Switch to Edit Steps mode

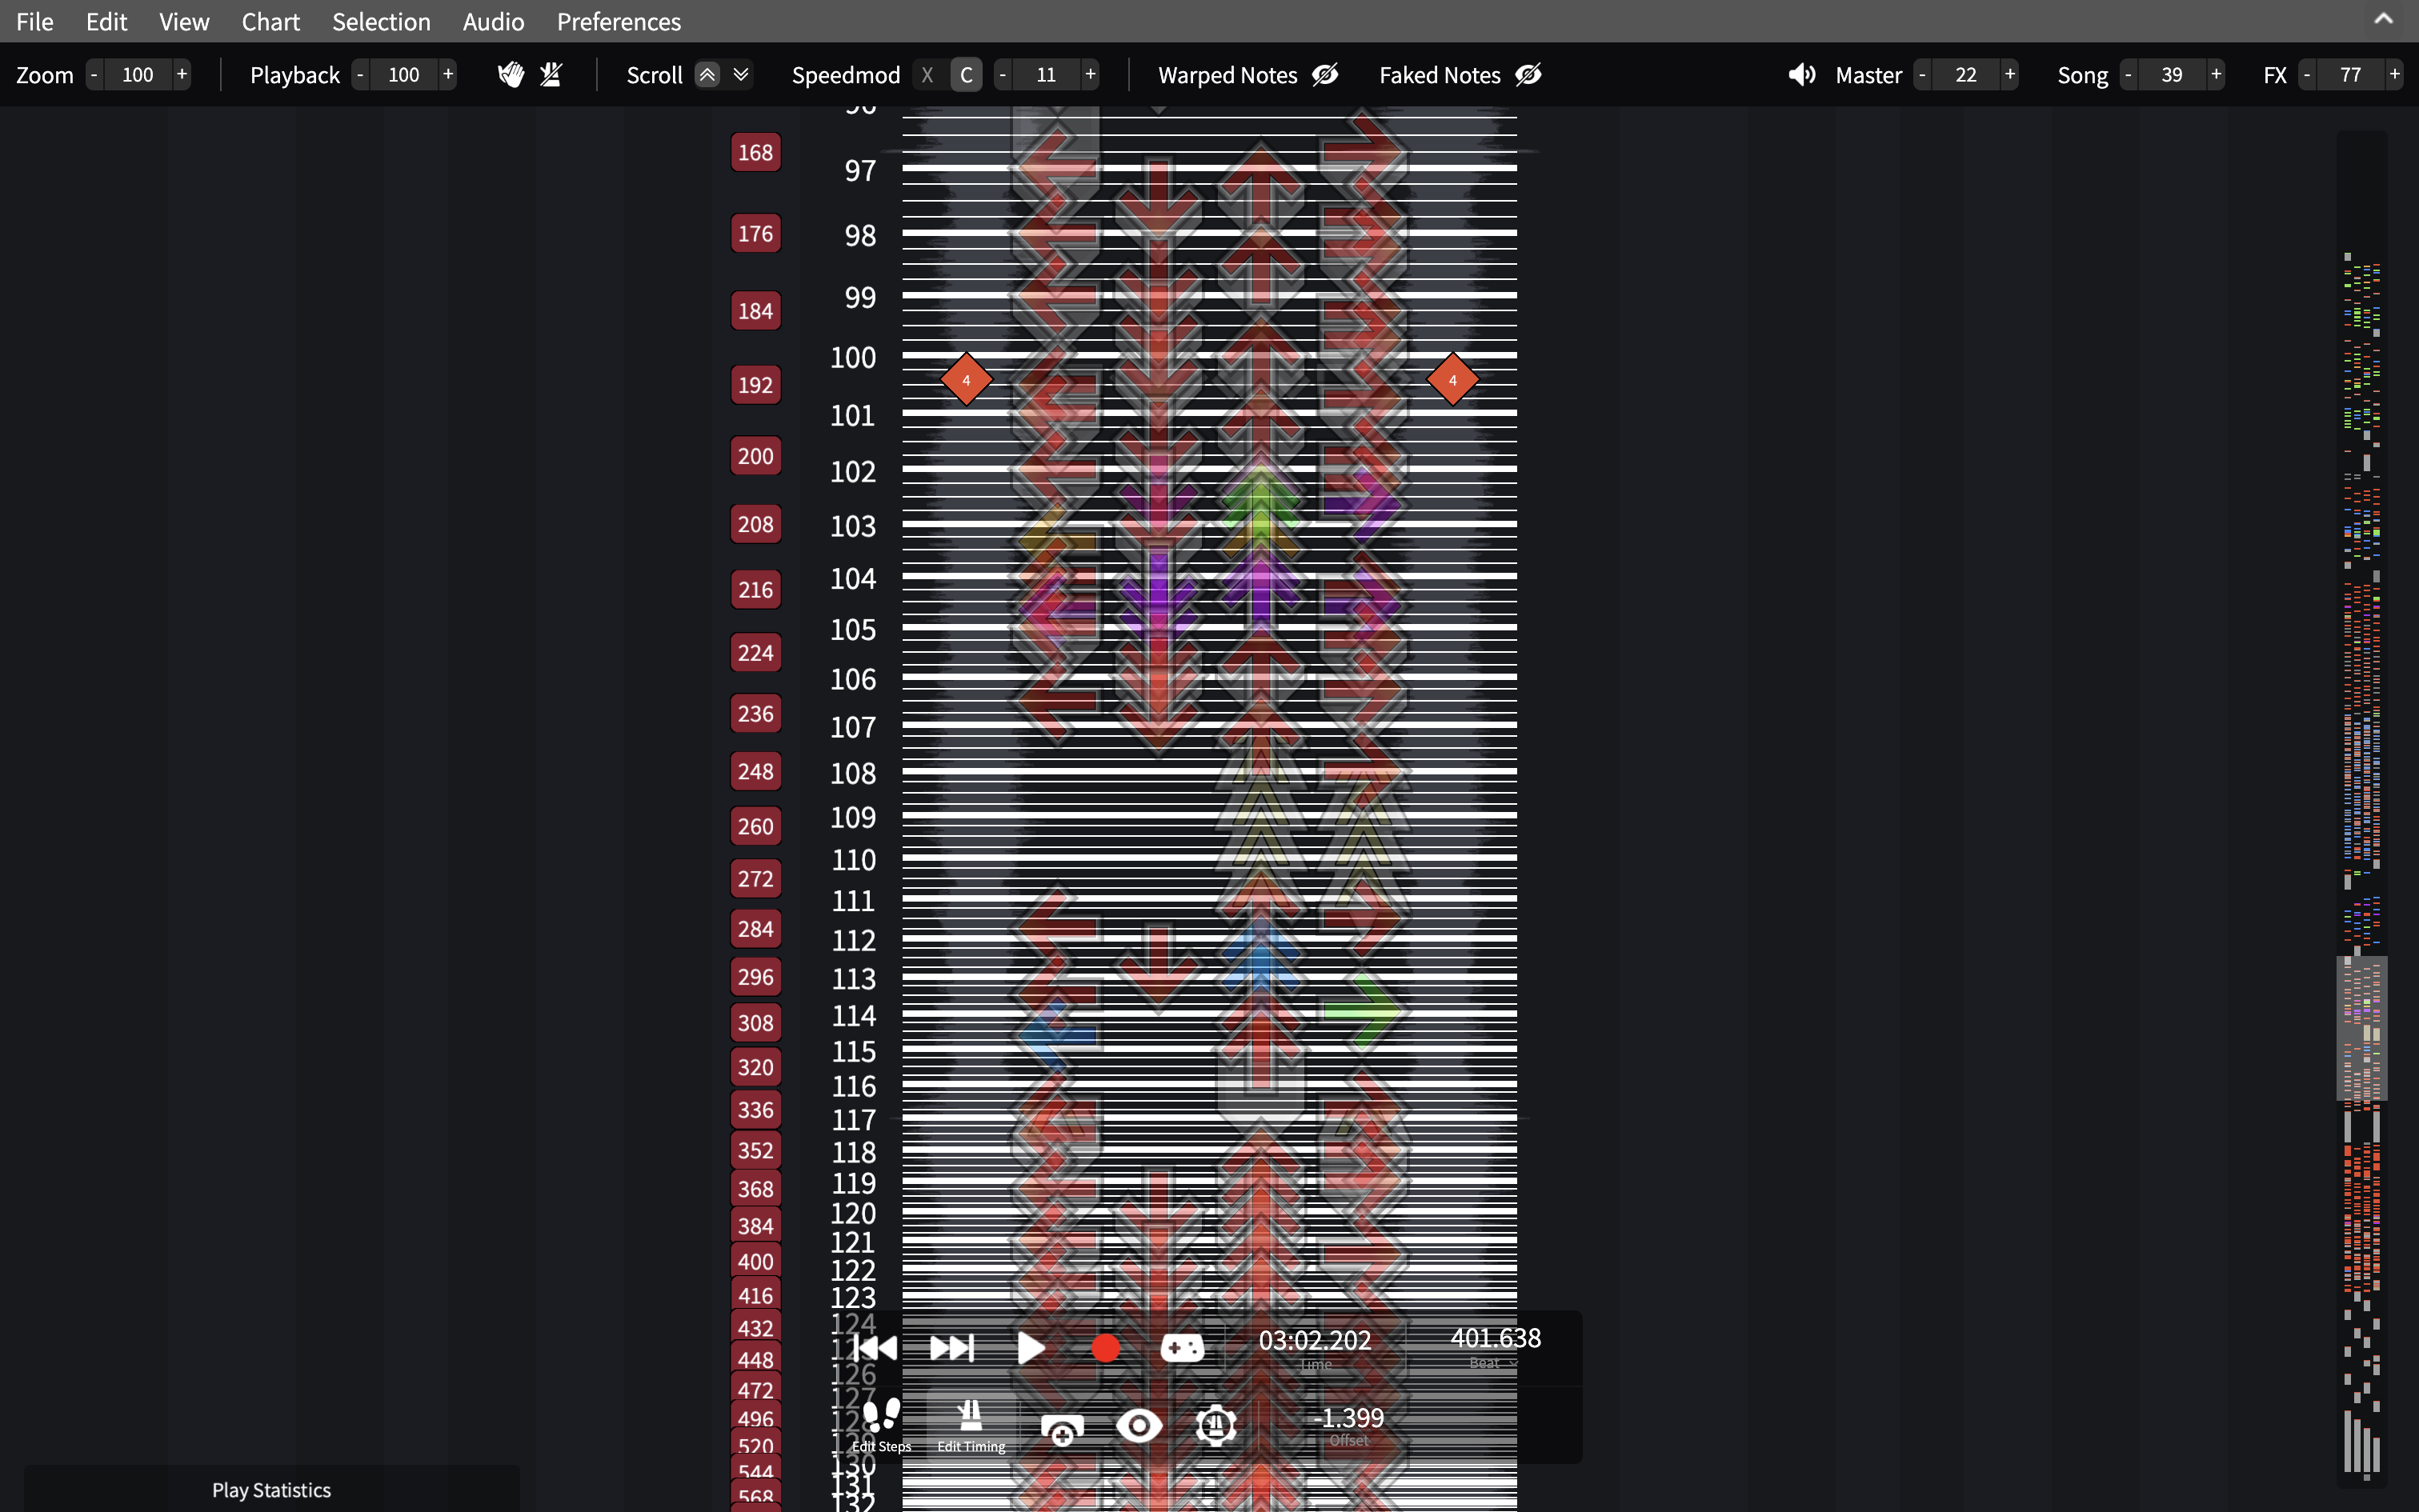click(x=881, y=1425)
